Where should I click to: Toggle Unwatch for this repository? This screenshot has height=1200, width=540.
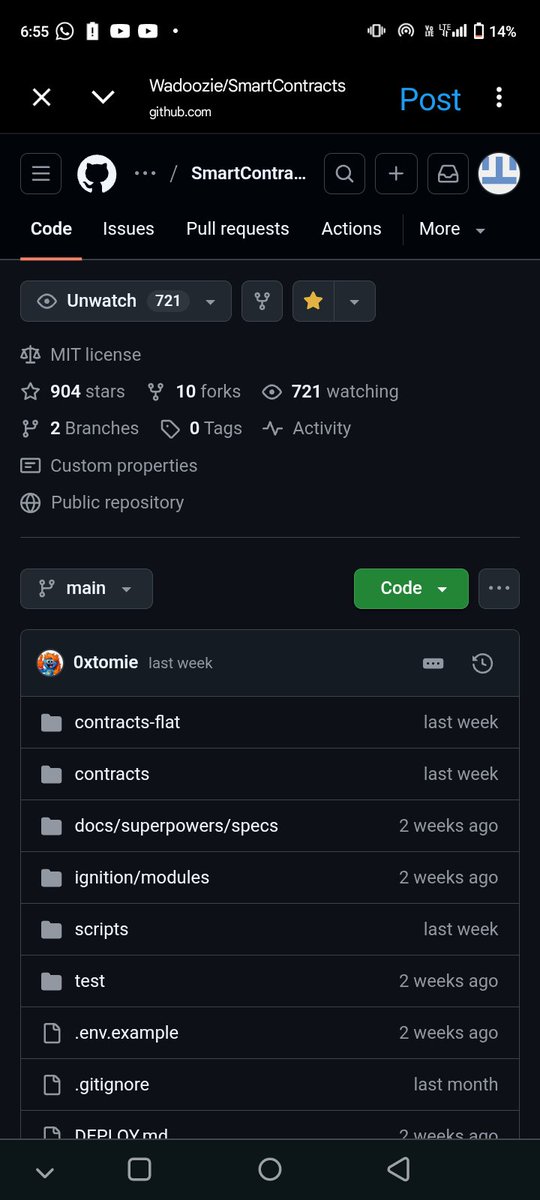(x=126, y=301)
